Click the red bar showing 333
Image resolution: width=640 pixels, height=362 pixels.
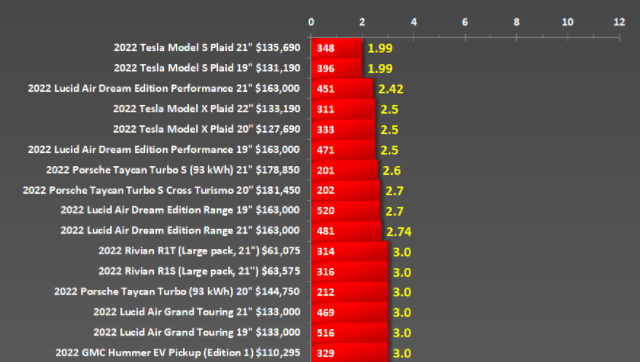click(343, 130)
